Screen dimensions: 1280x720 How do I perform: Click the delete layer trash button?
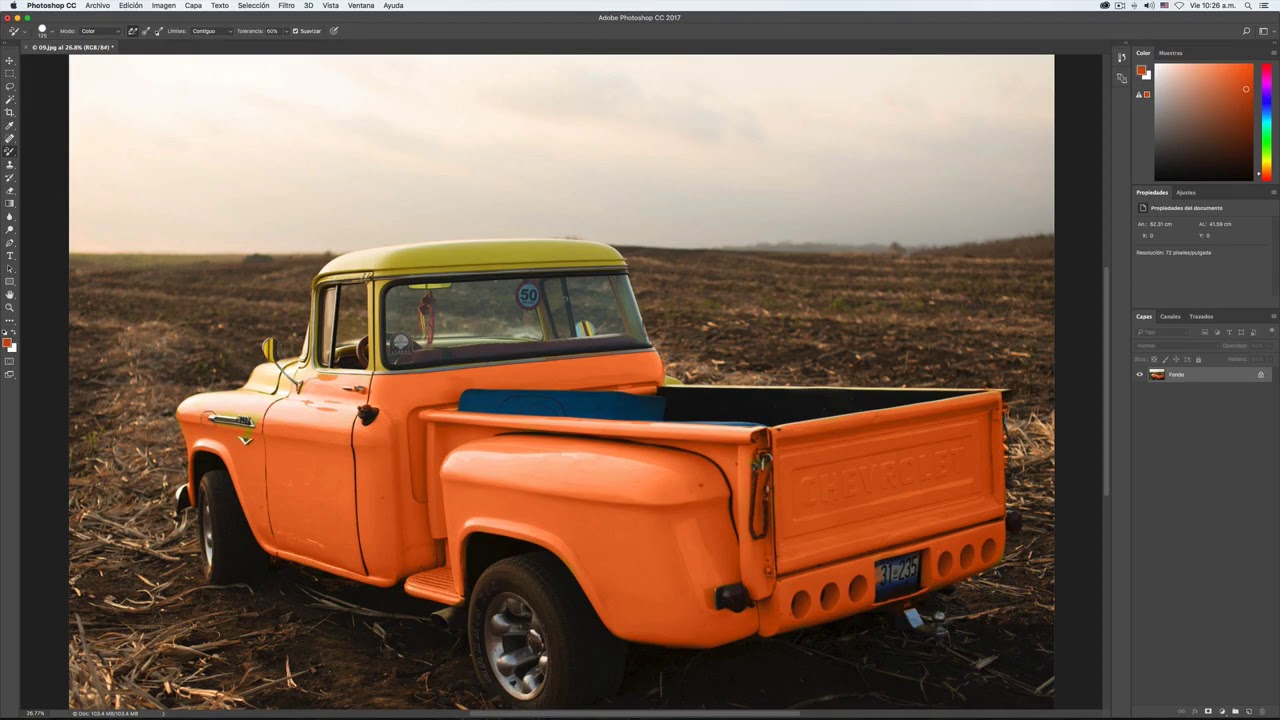[x=1262, y=711]
